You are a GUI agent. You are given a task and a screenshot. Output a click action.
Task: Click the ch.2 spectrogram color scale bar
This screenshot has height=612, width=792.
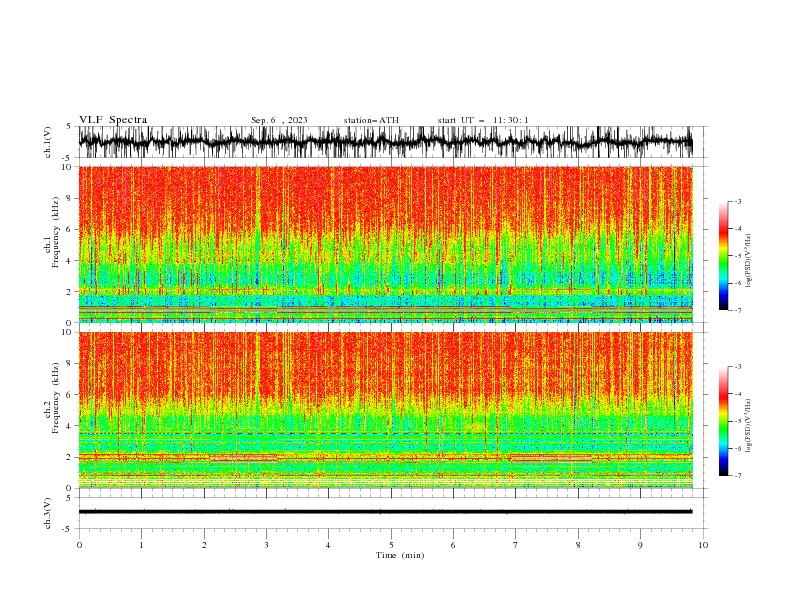723,421
